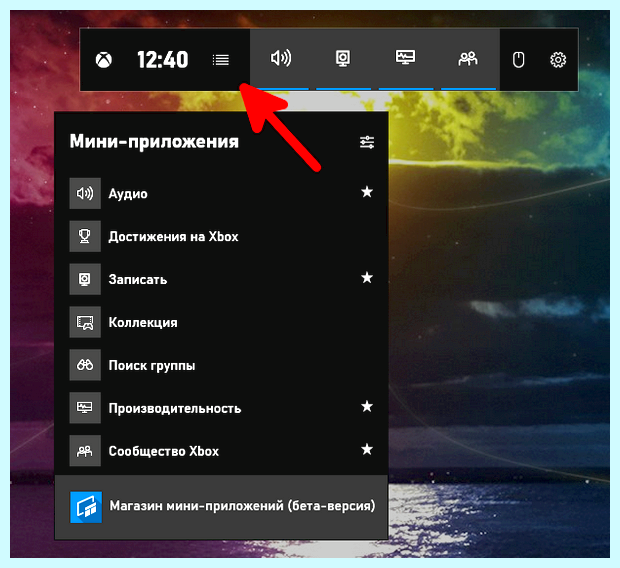This screenshot has width=620, height=568.
Task: Click the Производительность monitor icon
Action: pos(85,408)
